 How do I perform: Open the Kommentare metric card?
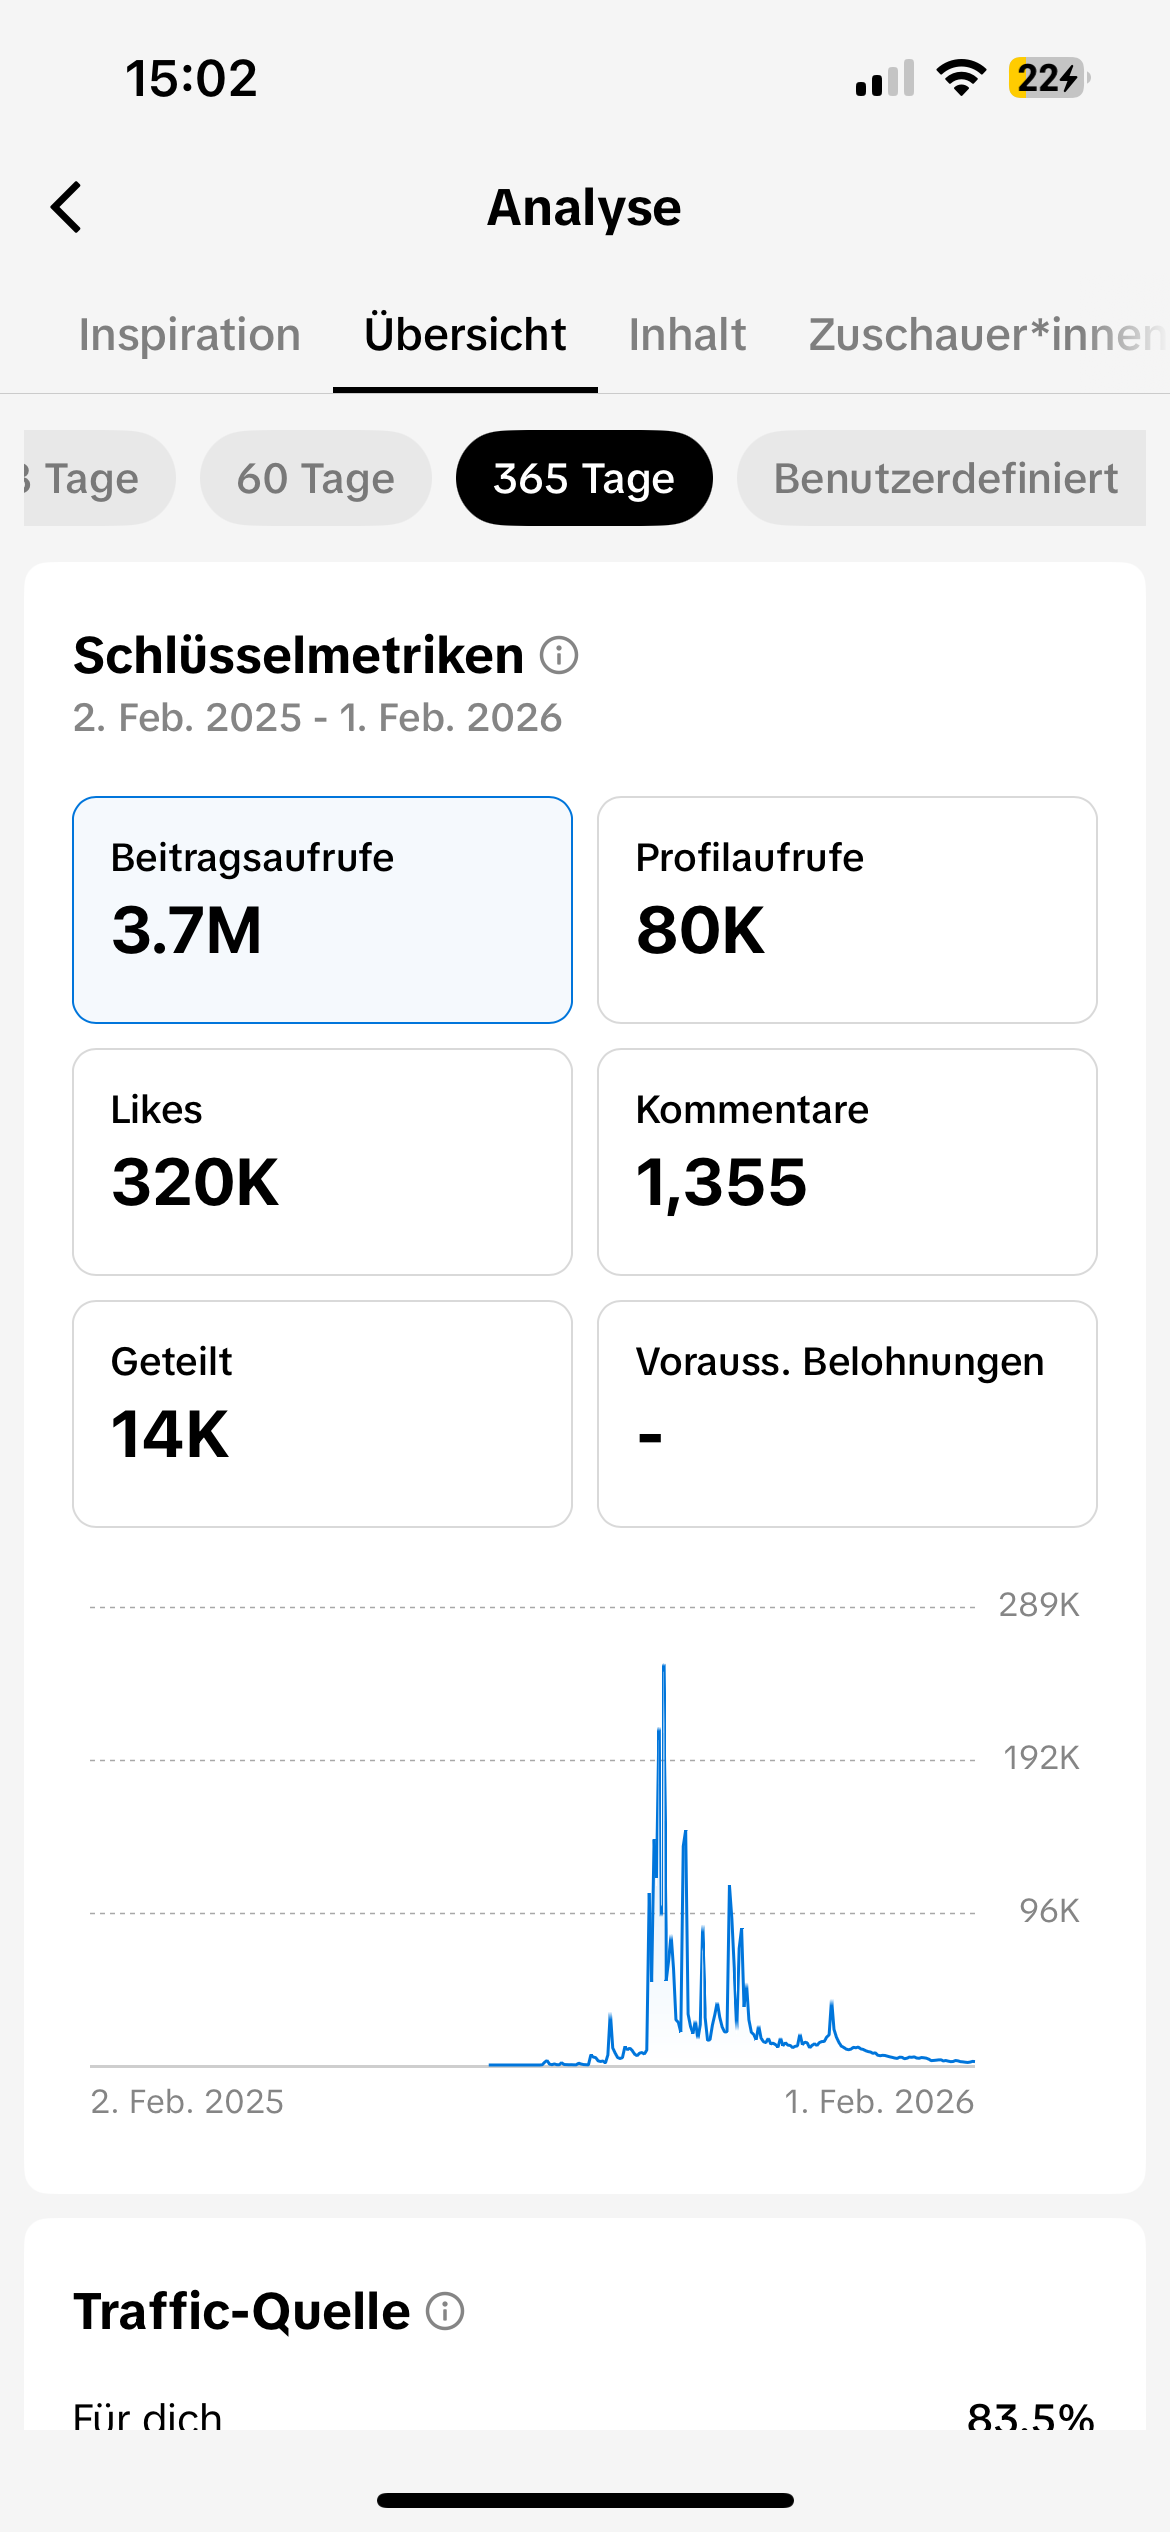[x=847, y=1162]
